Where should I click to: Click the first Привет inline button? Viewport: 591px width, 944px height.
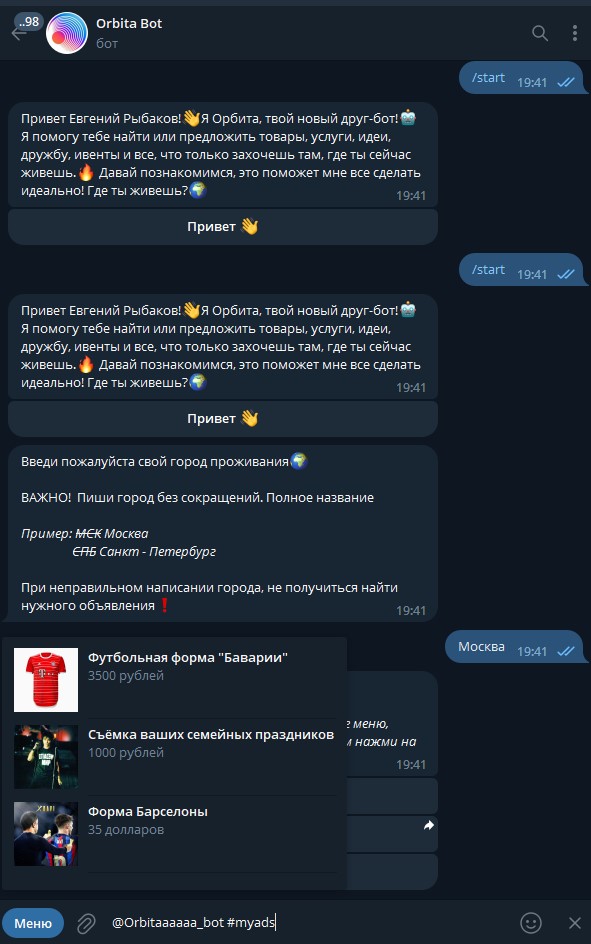223,227
